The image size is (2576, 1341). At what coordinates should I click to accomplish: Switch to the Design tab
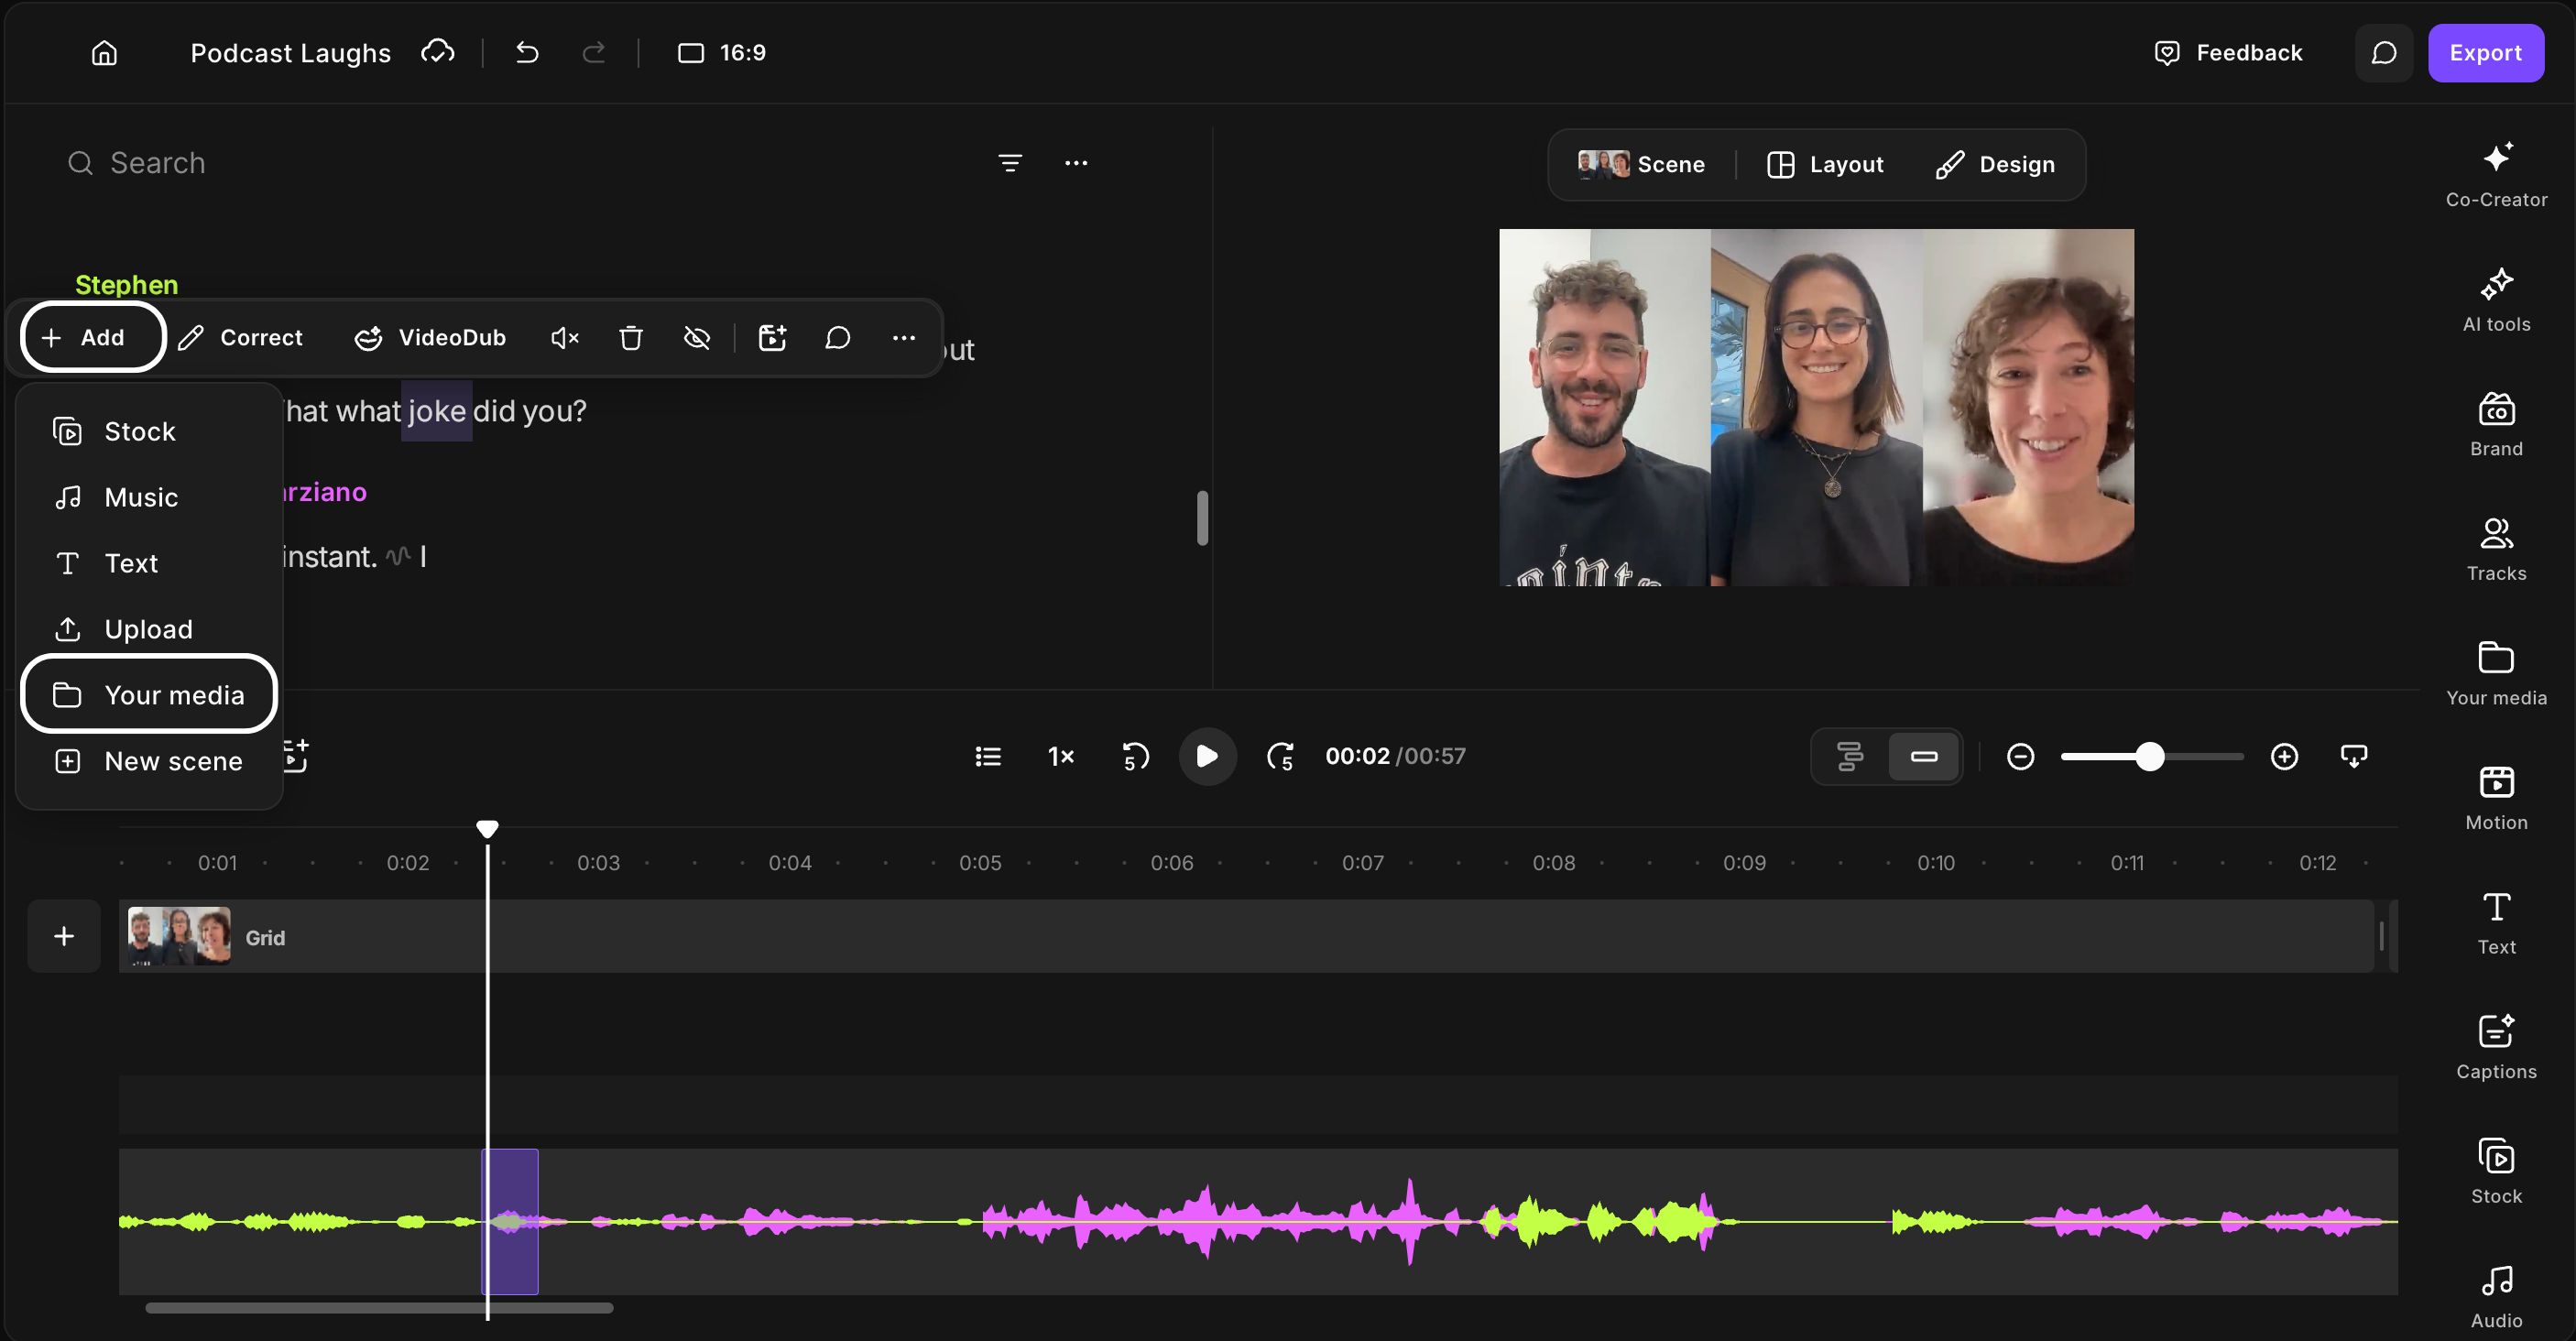(x=1995, y=165)
